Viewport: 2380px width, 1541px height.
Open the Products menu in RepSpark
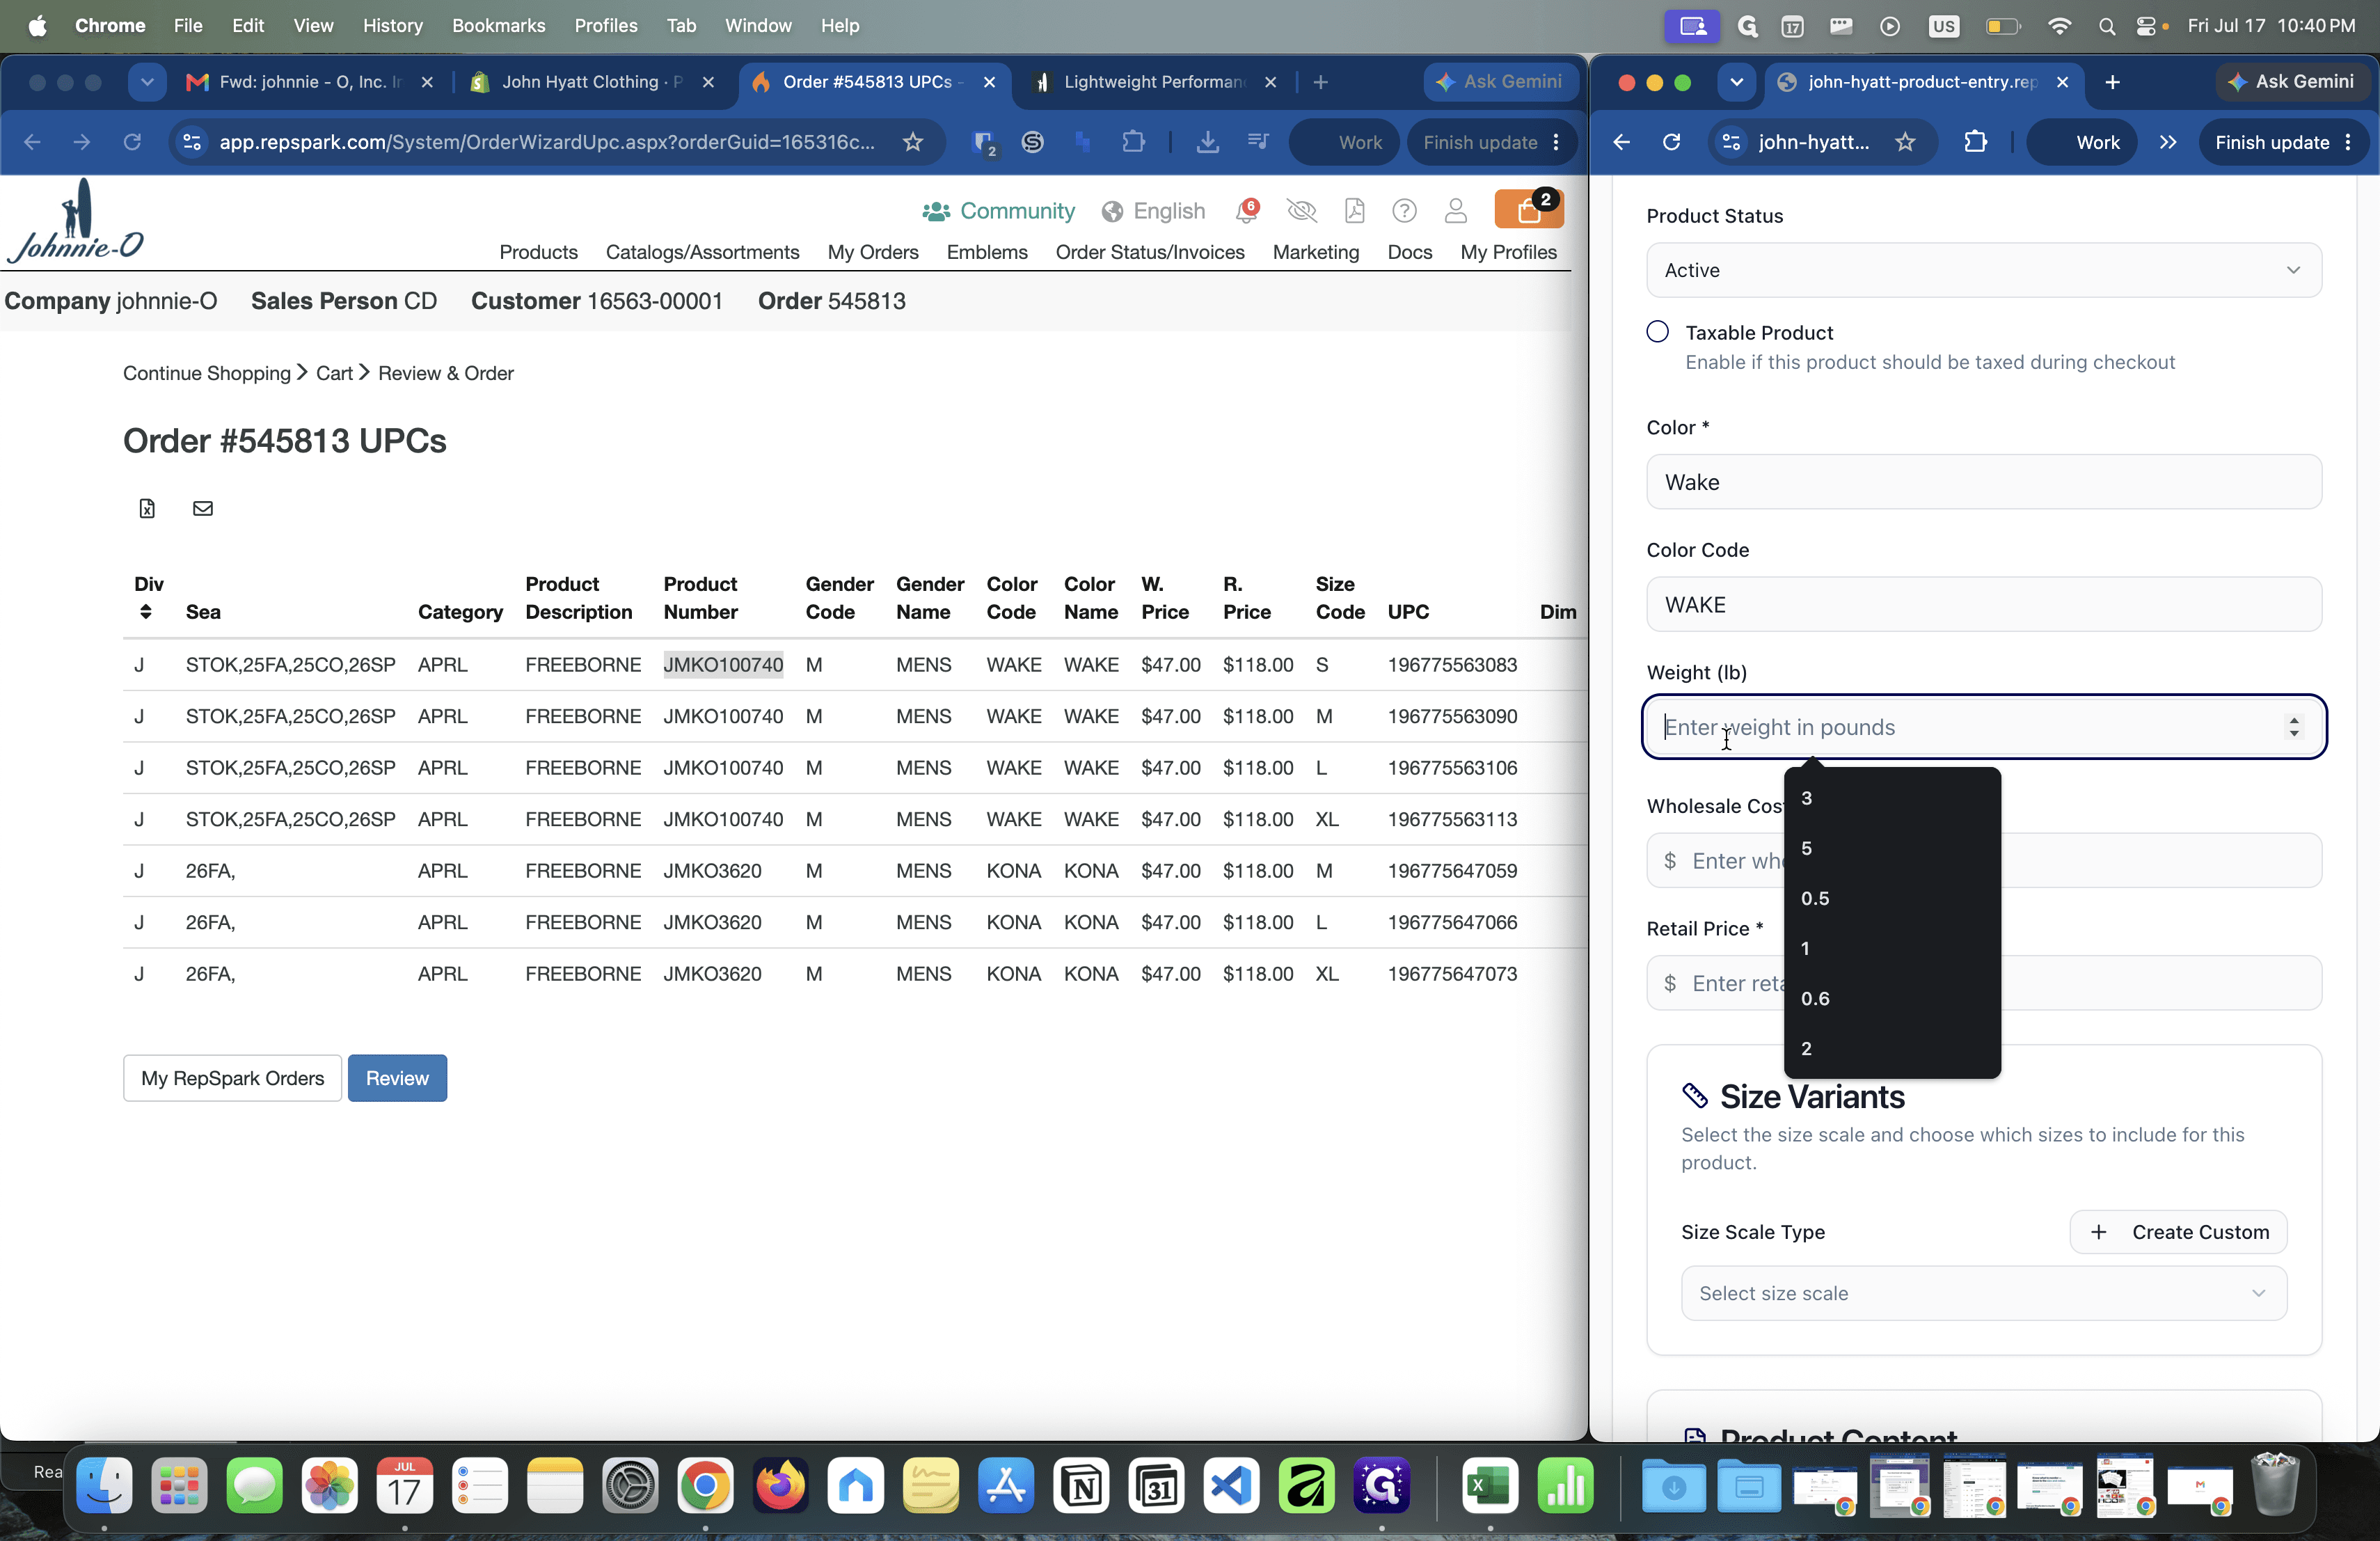click(x=538, y=252)
